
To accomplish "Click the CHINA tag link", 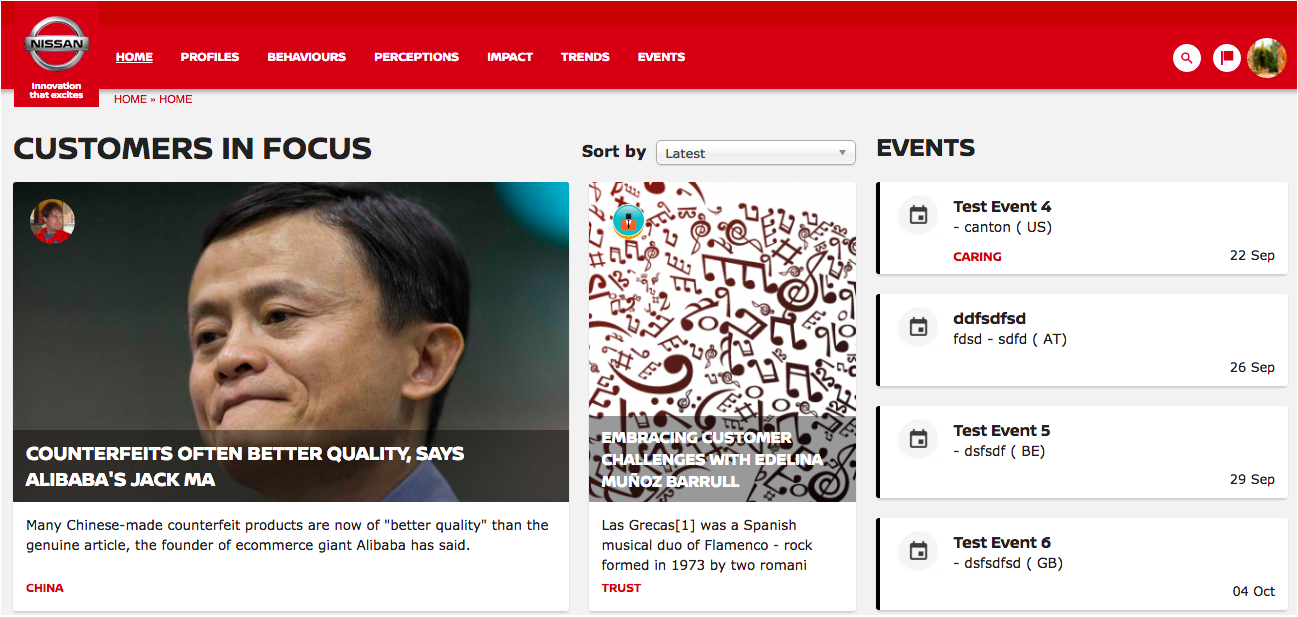I will point(45,588).
